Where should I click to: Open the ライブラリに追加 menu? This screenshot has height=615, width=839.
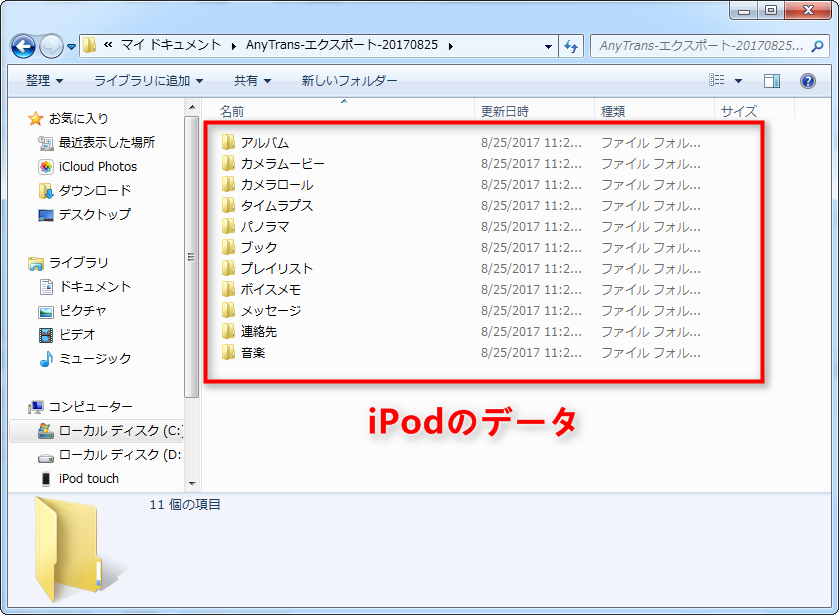(x=148, y=80)
